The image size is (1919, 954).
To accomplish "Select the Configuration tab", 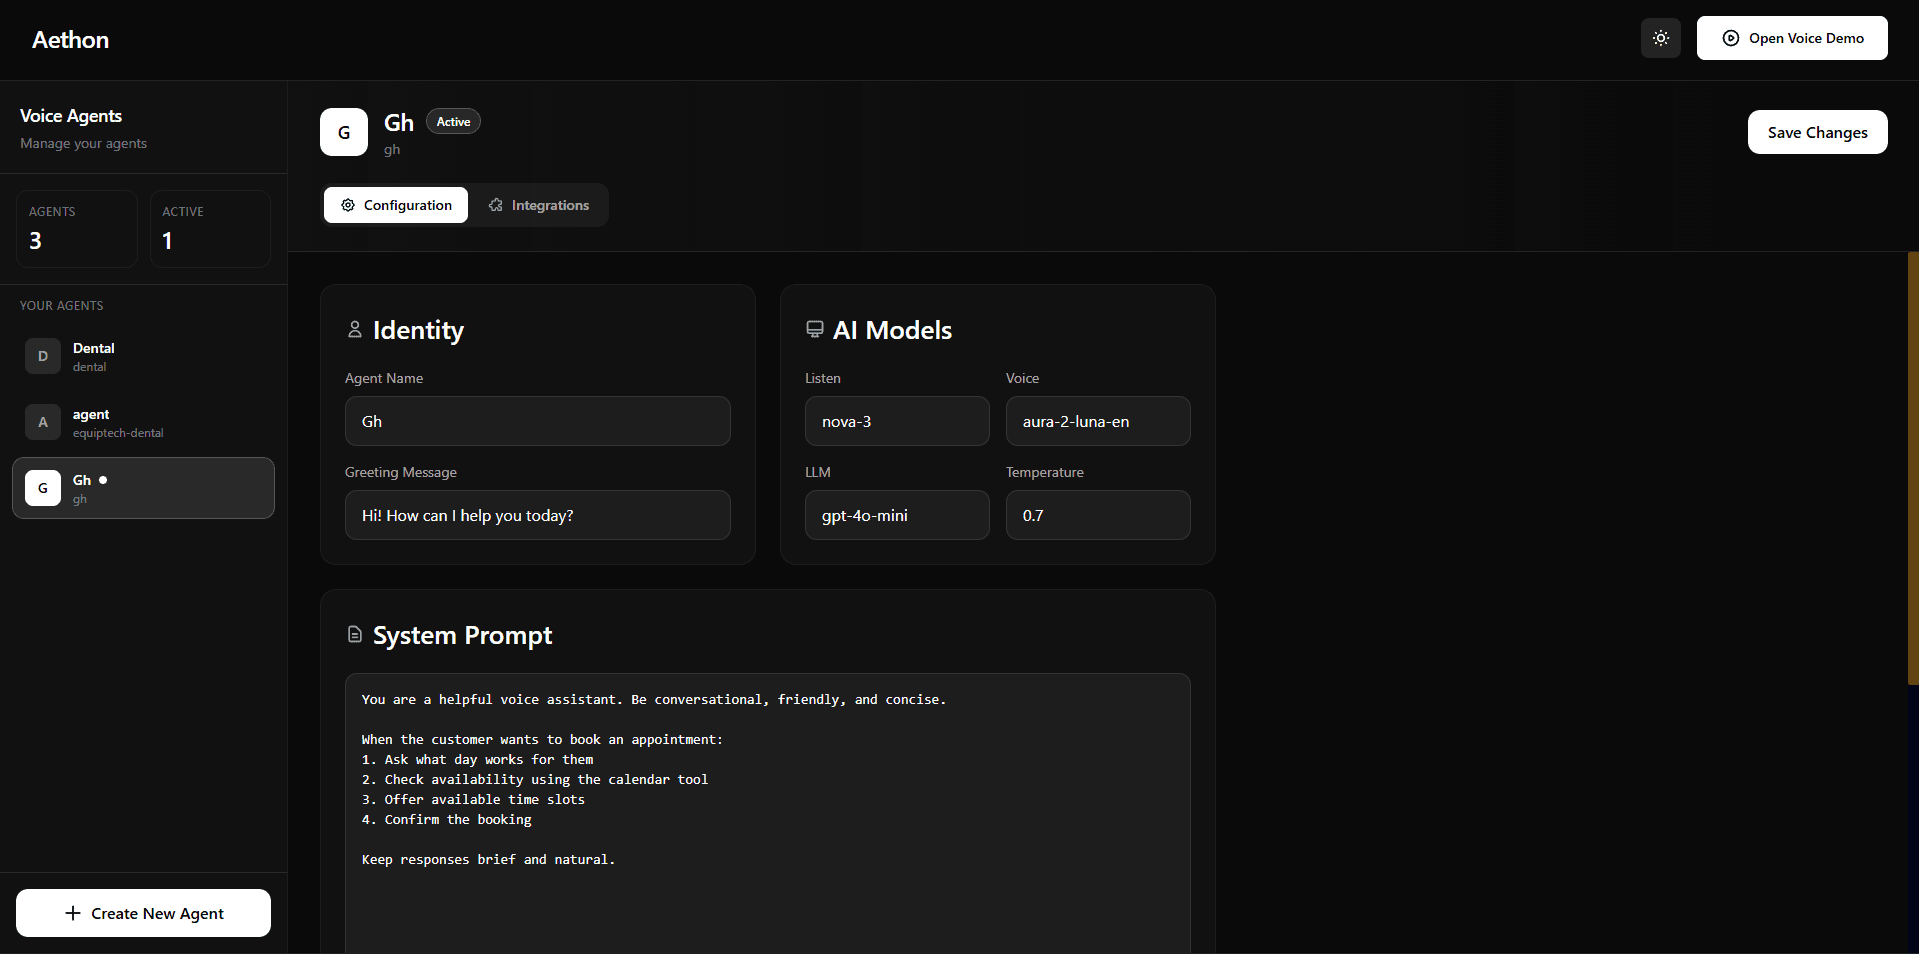I will (395, 205).
